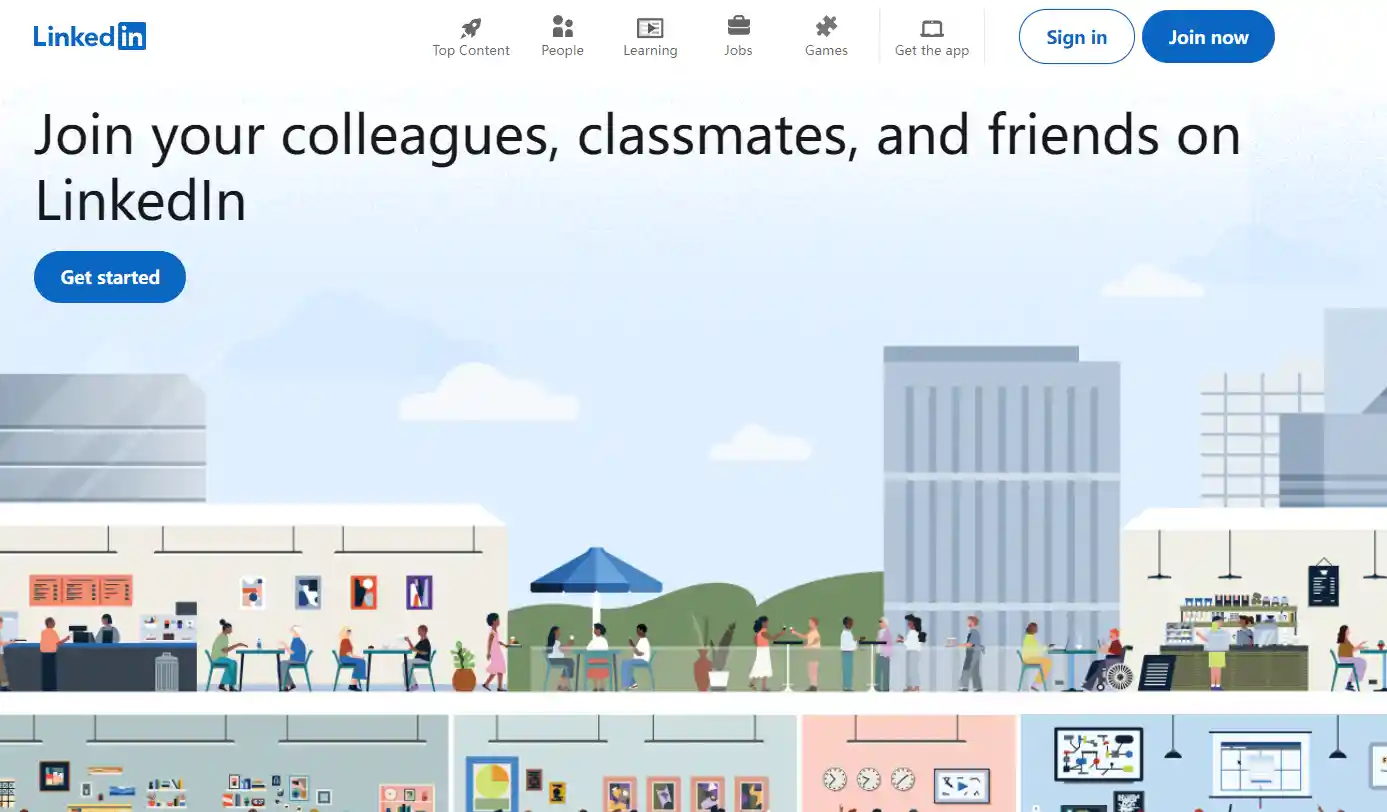Click the Jobs briefcase icon
Viewport: 1387px width, 812px height.
point(738,27)
